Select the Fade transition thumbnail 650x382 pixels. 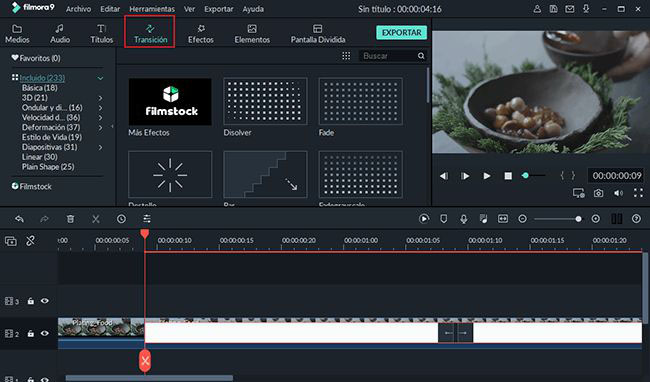(361, 102)
